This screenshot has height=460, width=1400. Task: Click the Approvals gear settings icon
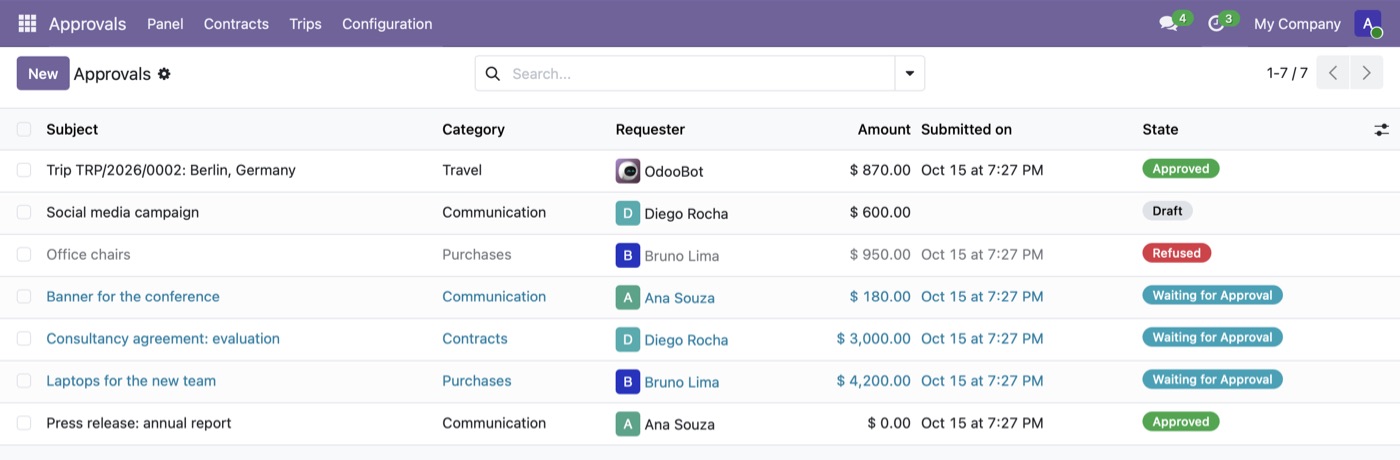click(x=164, y=74)
